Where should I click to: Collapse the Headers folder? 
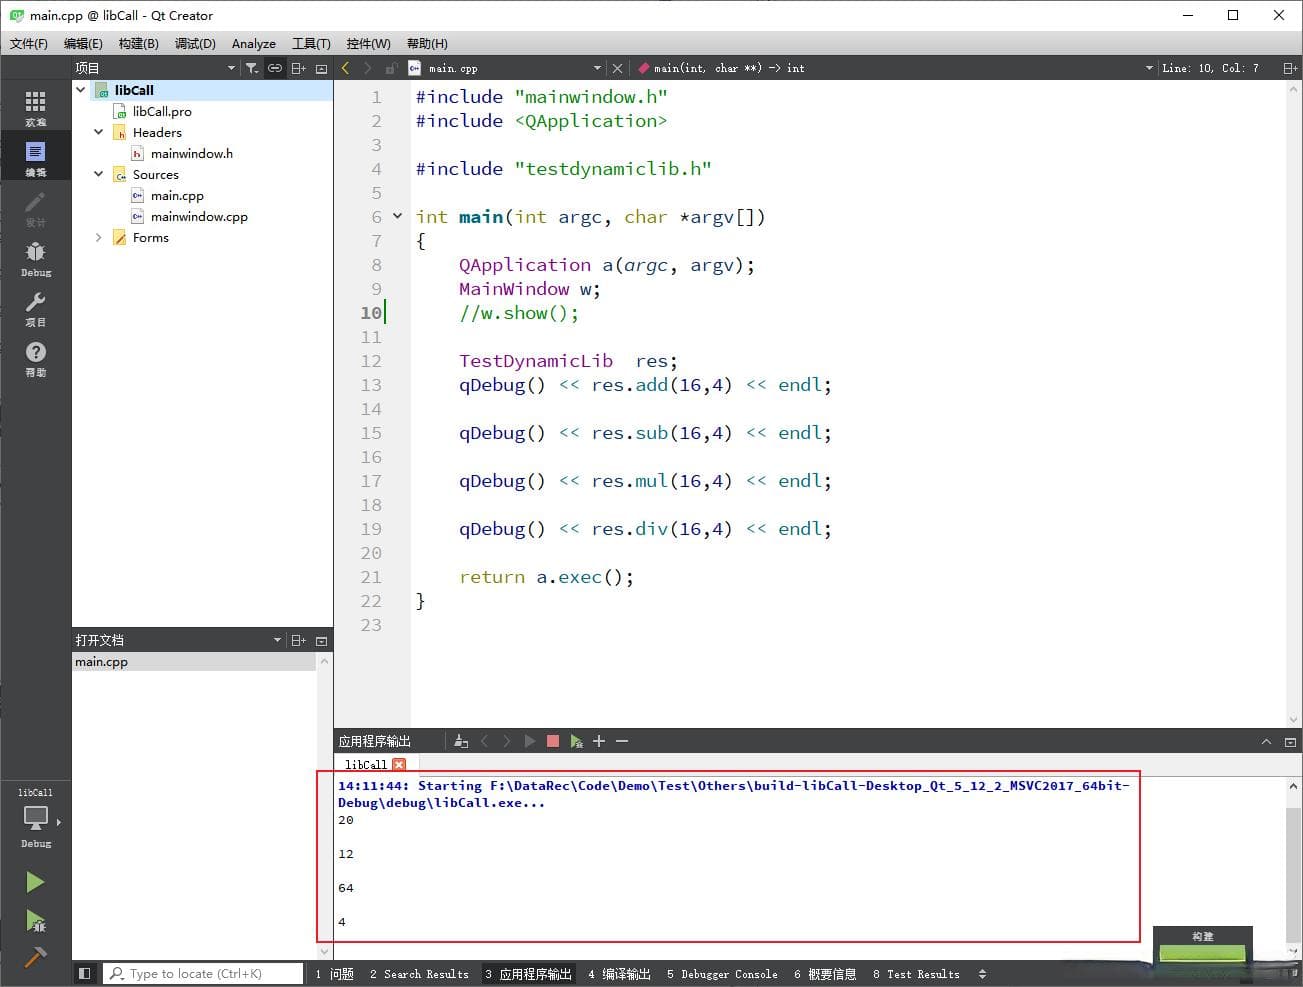click(98, 132)
